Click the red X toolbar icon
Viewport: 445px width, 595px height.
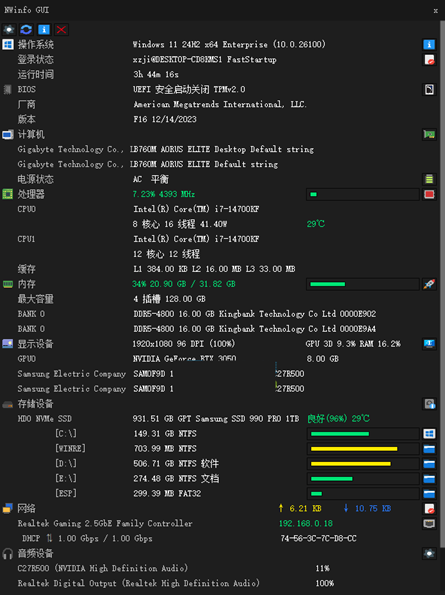pyautogui.click(x=61, y=30)
